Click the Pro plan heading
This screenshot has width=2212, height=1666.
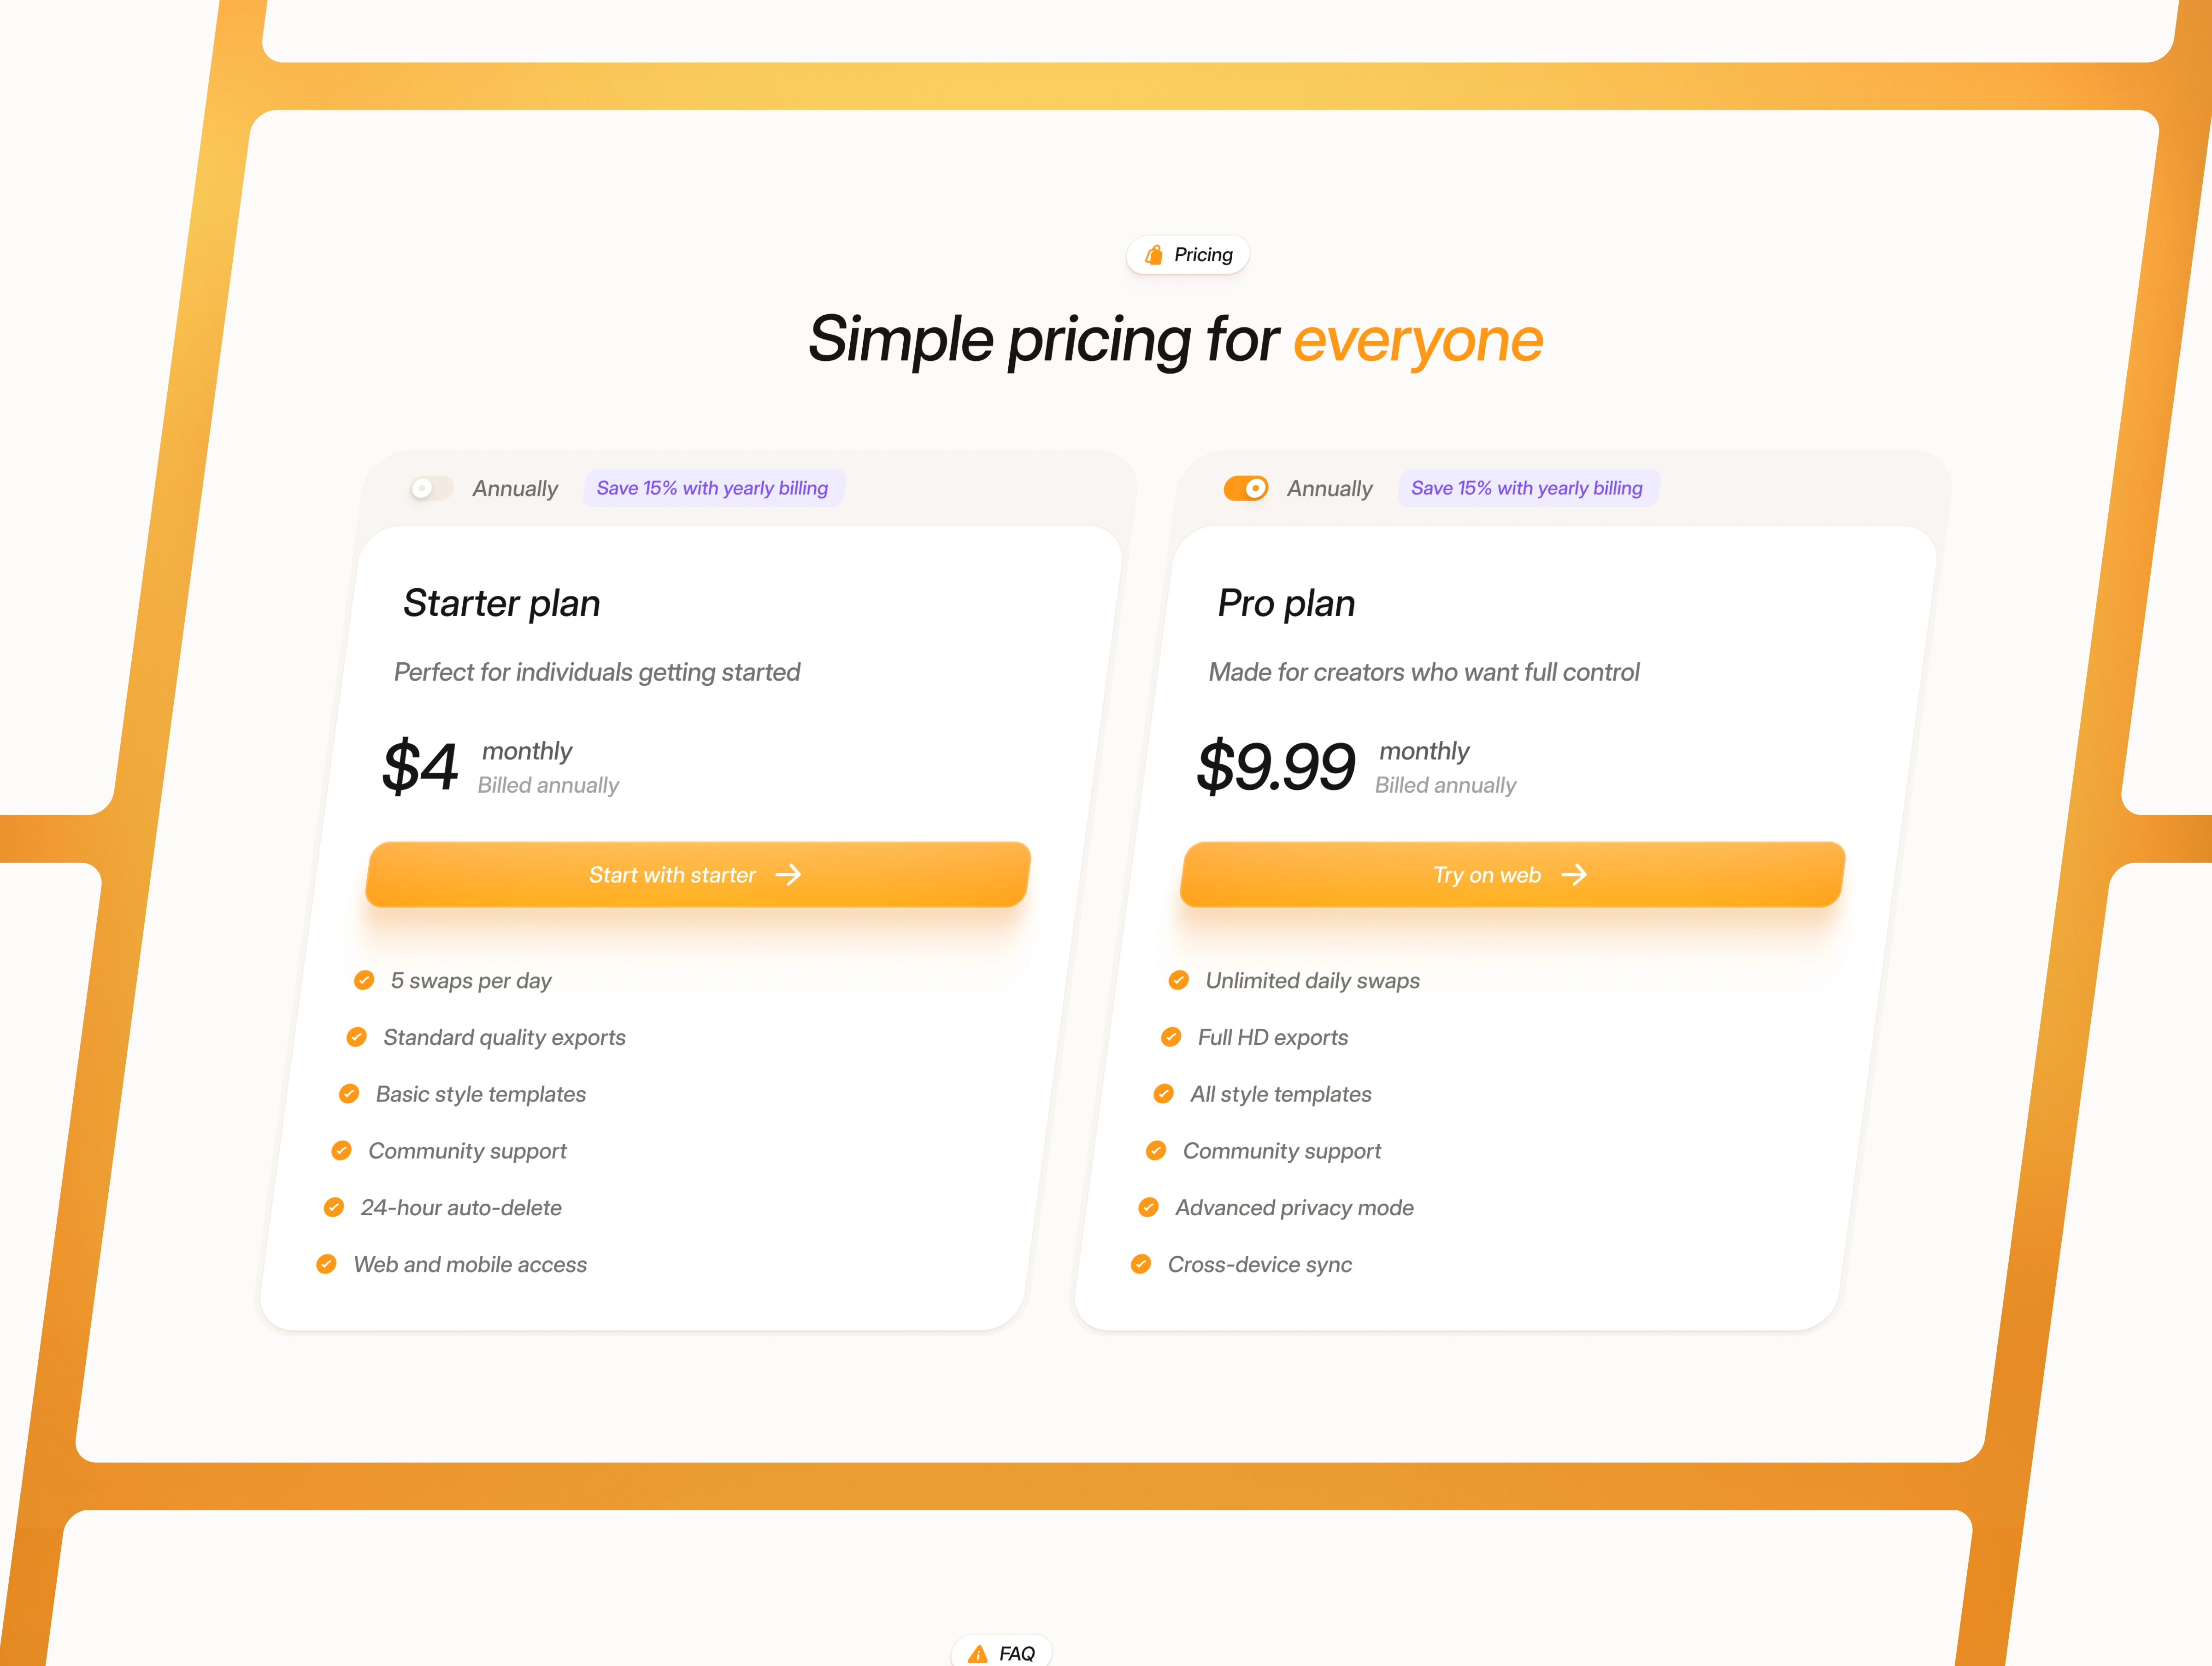point(1286,603)
